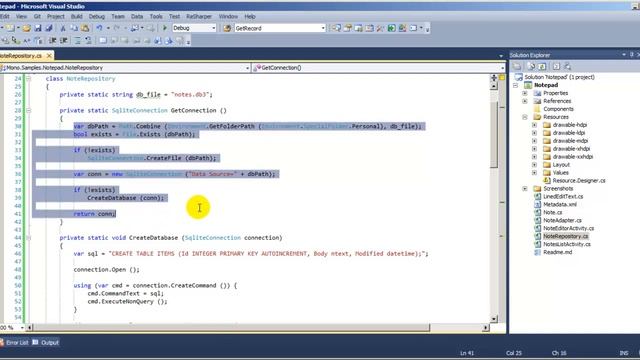Toggle the INS insert mode indicator in the status bar
This screenshot has width=640, height=360.
[x=624, y=353]
